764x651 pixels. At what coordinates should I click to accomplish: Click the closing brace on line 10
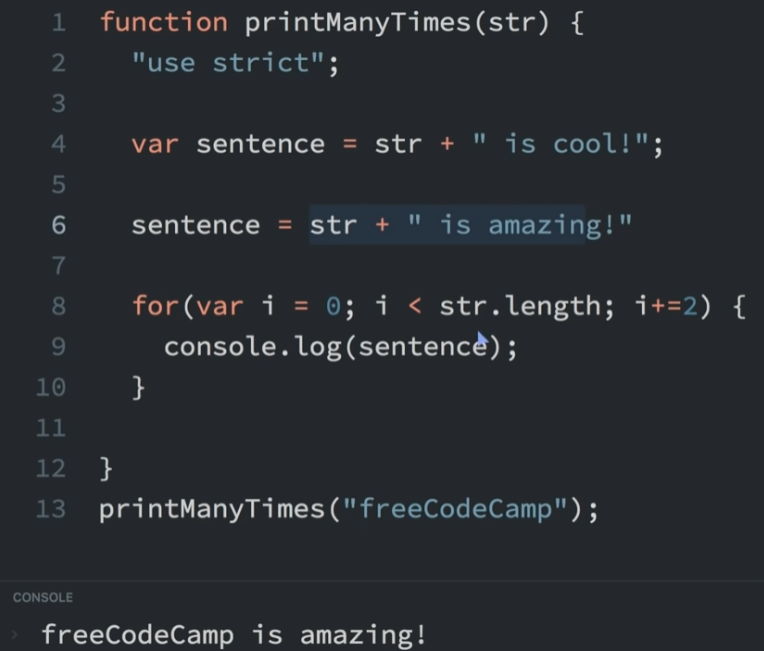coord(139,388)
